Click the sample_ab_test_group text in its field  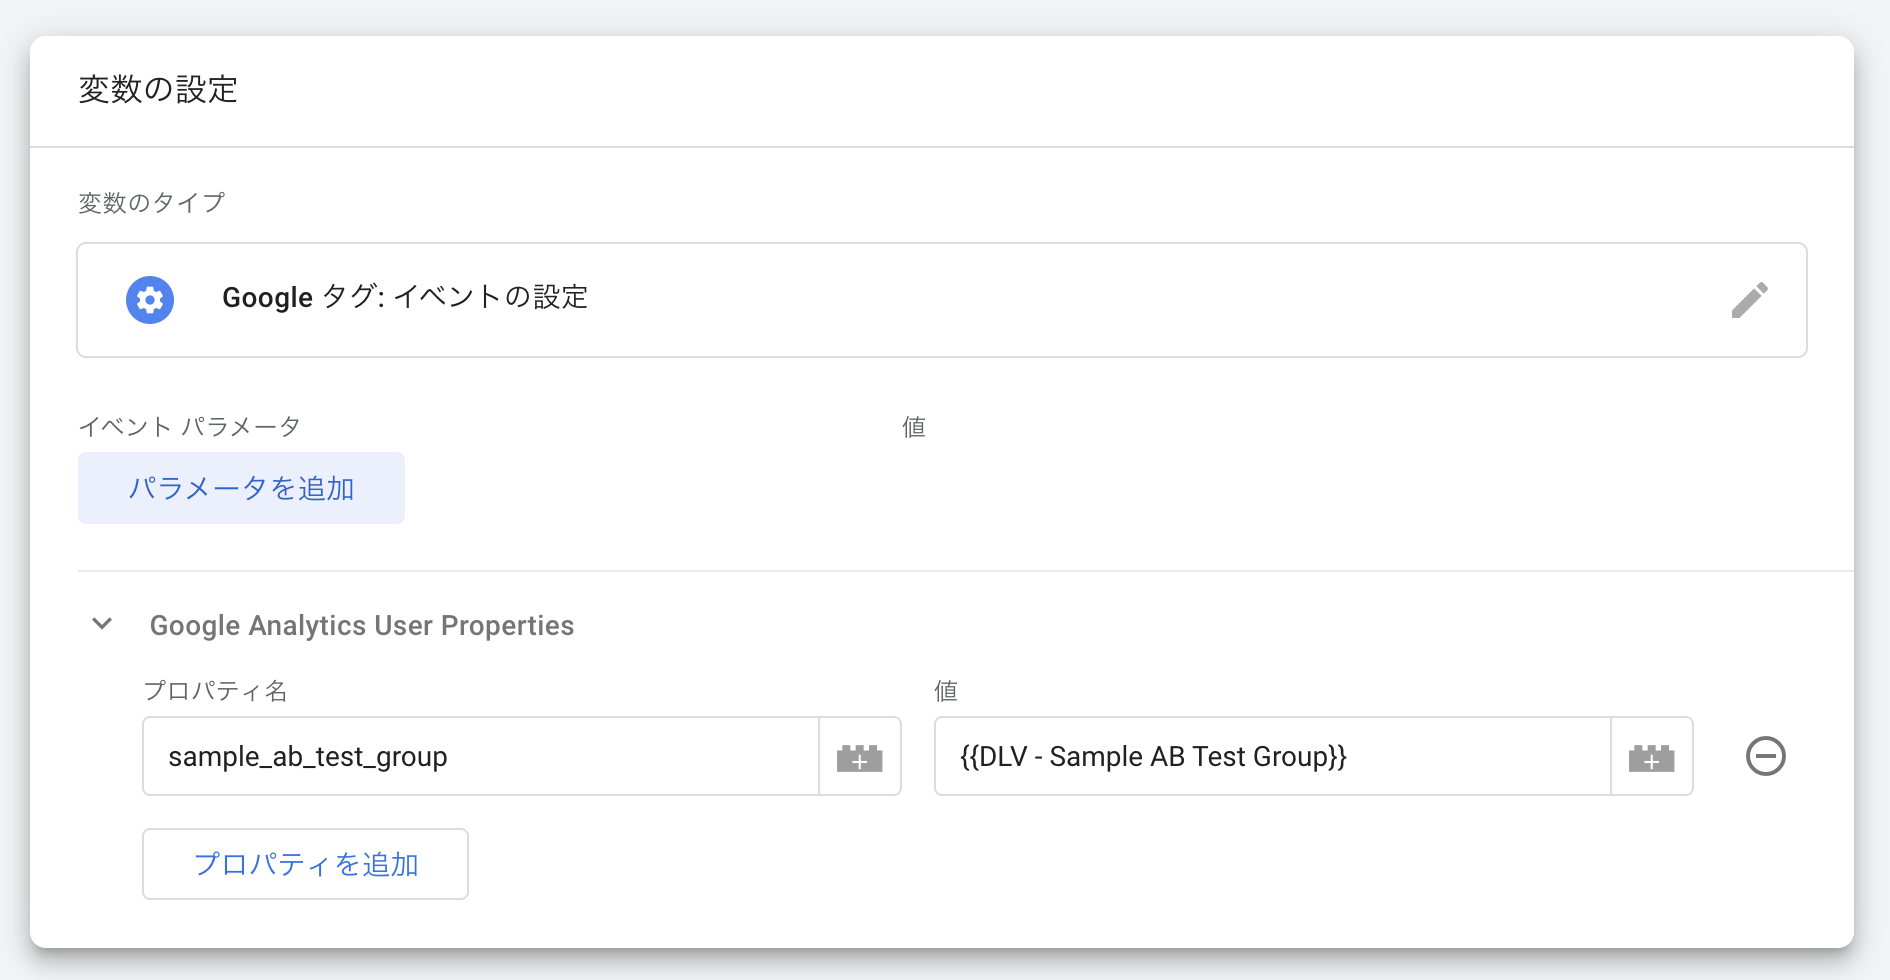pos(308,757)
